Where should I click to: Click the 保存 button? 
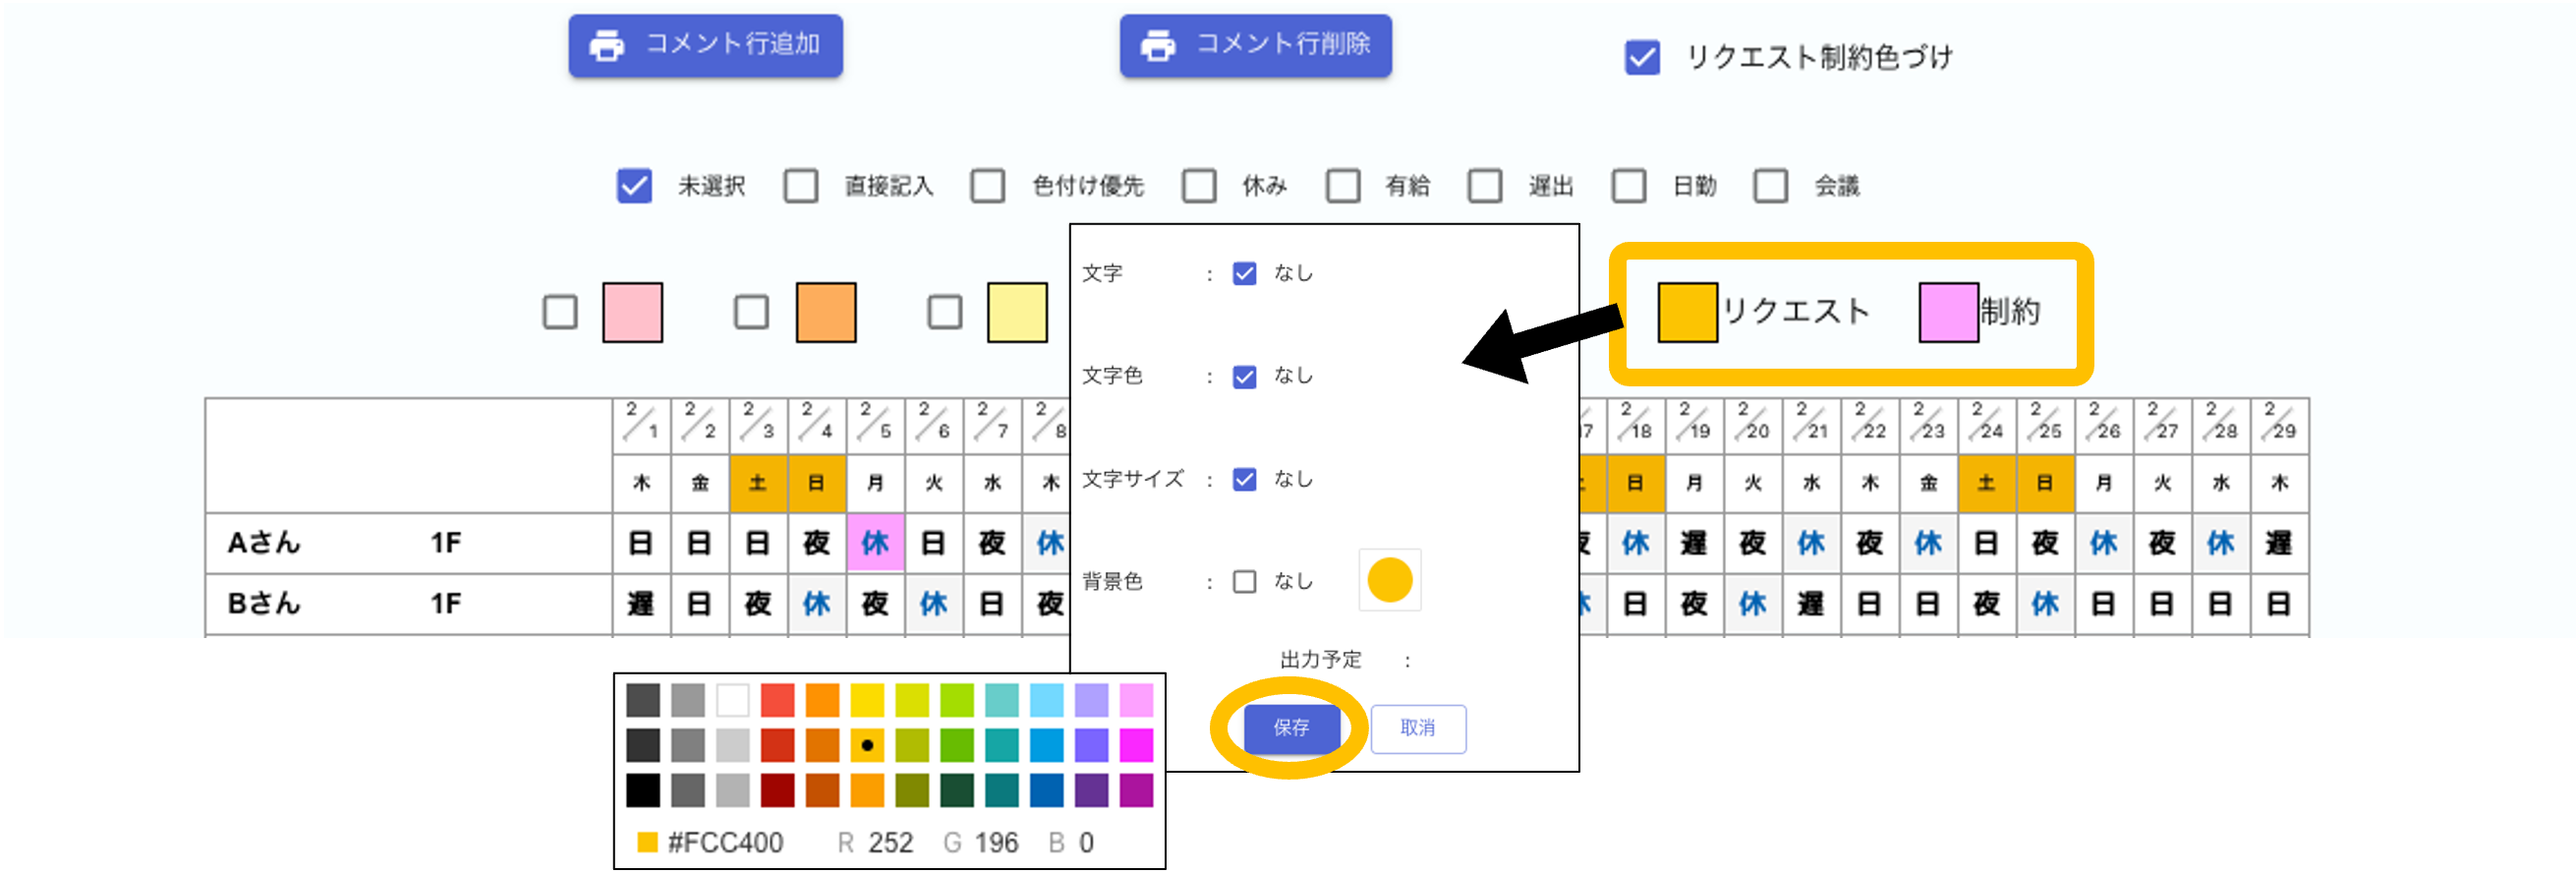(x=1291, y=728)
